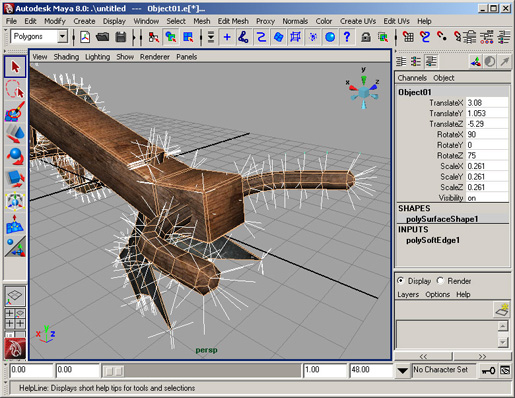Select by hierarchy mode icon
The height and width of the screenshot is (398, 515).
153,37
